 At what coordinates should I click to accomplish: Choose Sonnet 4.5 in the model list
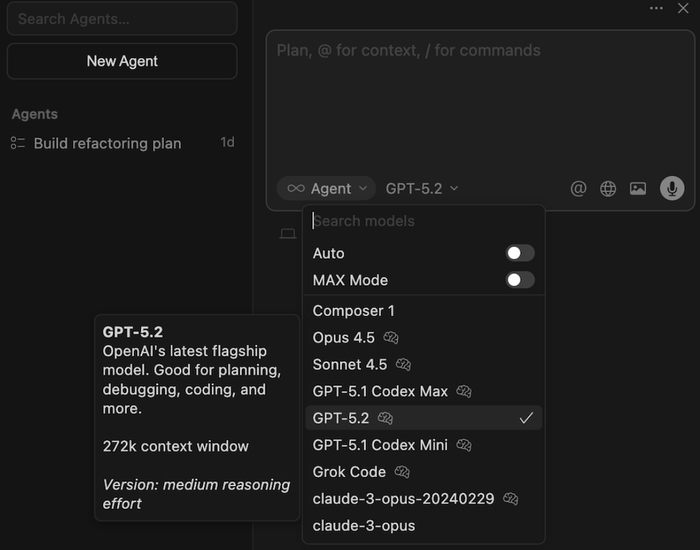point(349,365)
